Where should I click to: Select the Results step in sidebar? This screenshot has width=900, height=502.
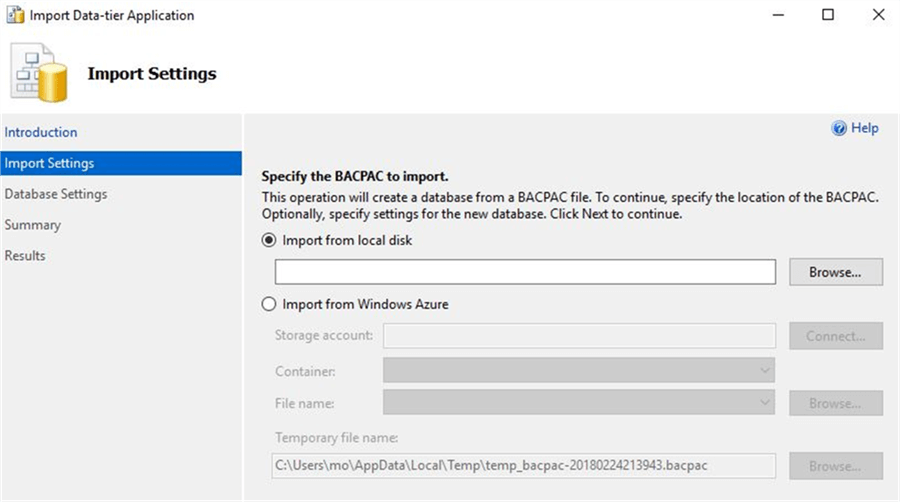click(25, 256)
